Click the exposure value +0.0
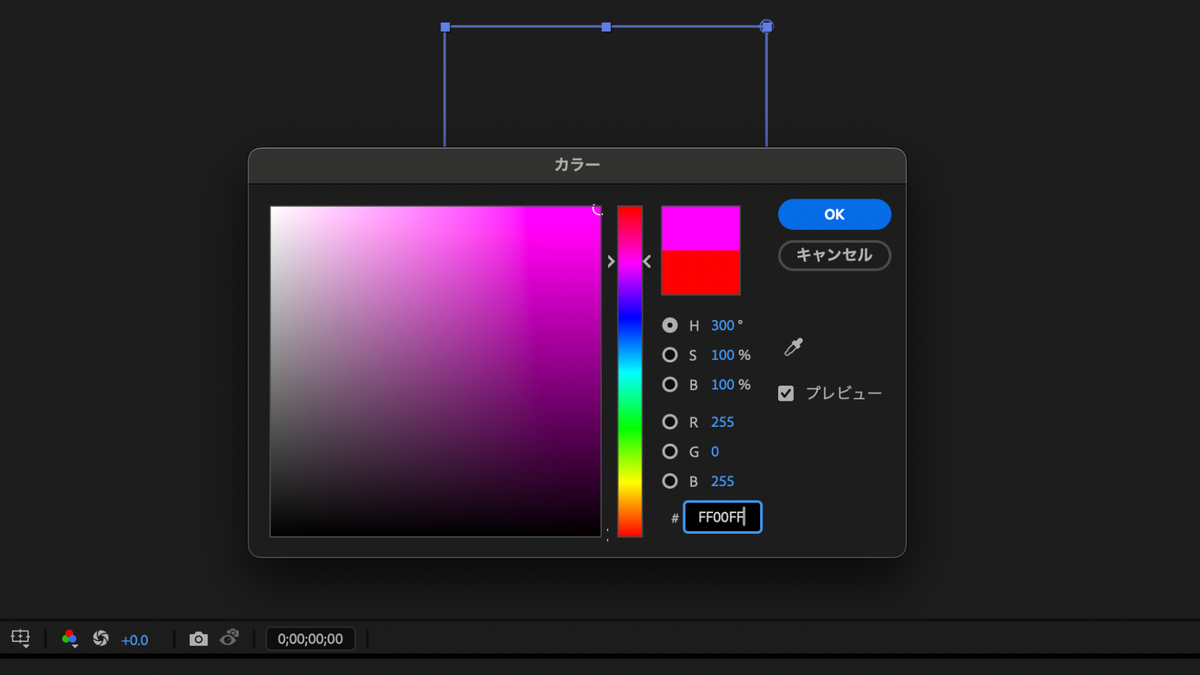Viewport: 1200px width, 675px height. [134, 640]
